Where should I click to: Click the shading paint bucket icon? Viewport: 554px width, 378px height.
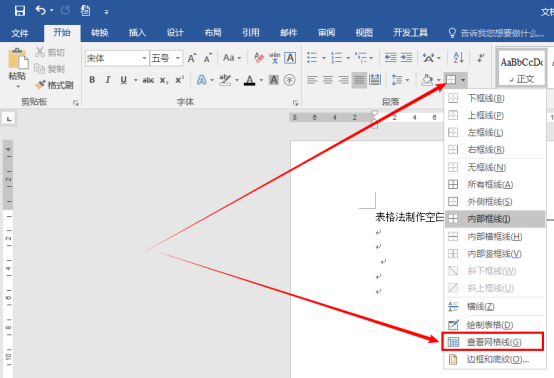[427, 80]
